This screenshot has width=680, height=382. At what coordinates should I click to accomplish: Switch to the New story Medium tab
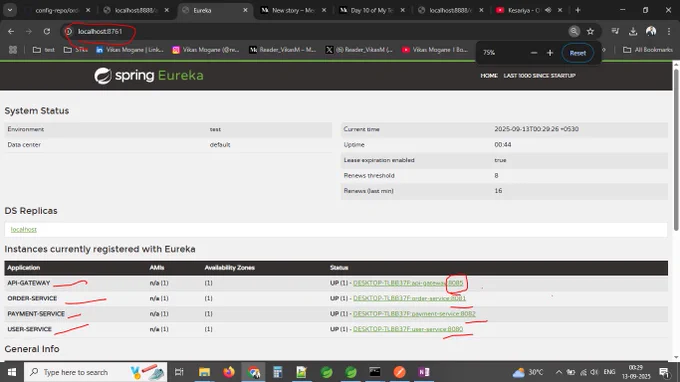(294, 10)
